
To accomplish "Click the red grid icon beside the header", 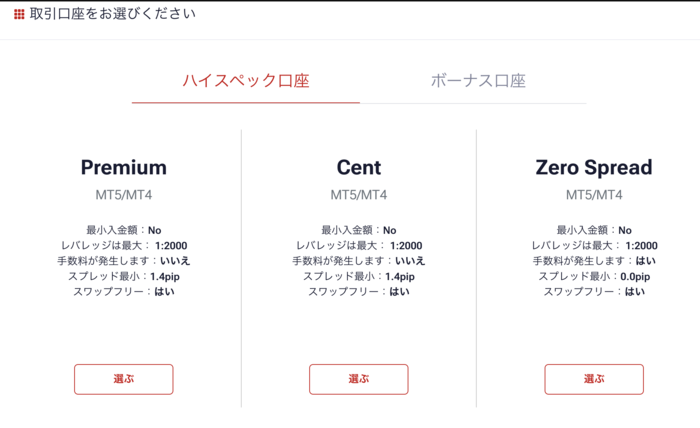I will (x=19, y=15).
